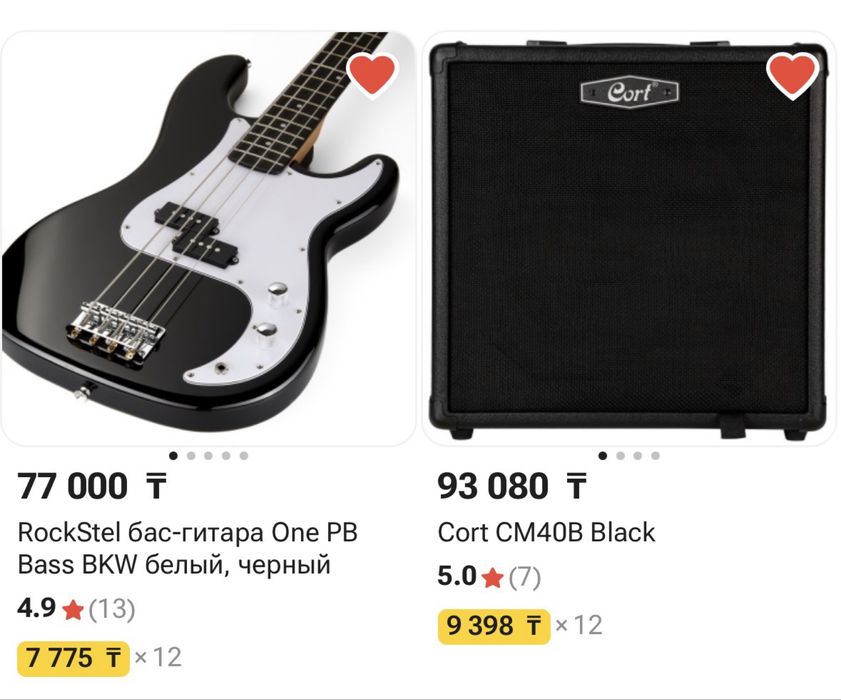This screenshot has height=700, width=841.
Task: Click the 77 000 ₸ price
Action: [92, 487]
